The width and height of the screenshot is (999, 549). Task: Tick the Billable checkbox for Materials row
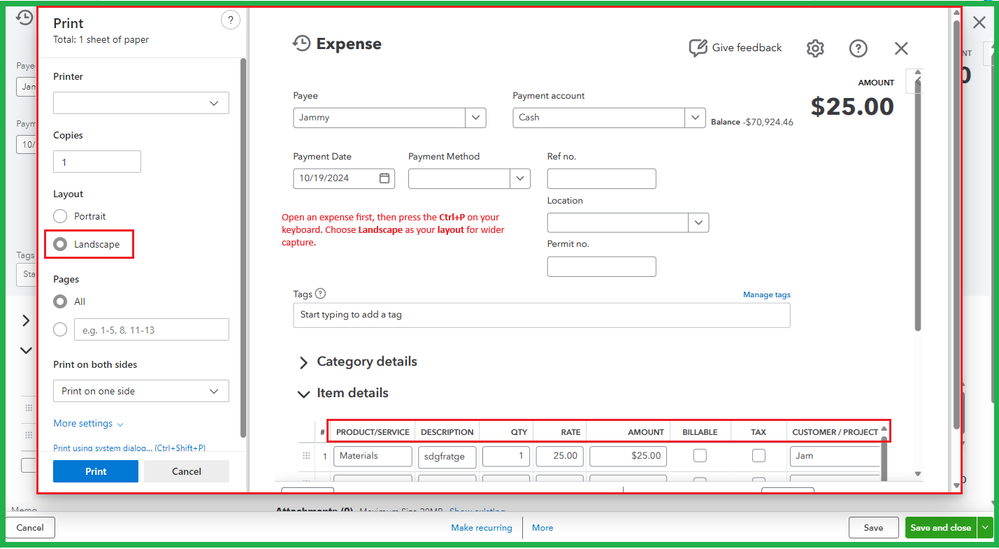(x=700, y=456)
